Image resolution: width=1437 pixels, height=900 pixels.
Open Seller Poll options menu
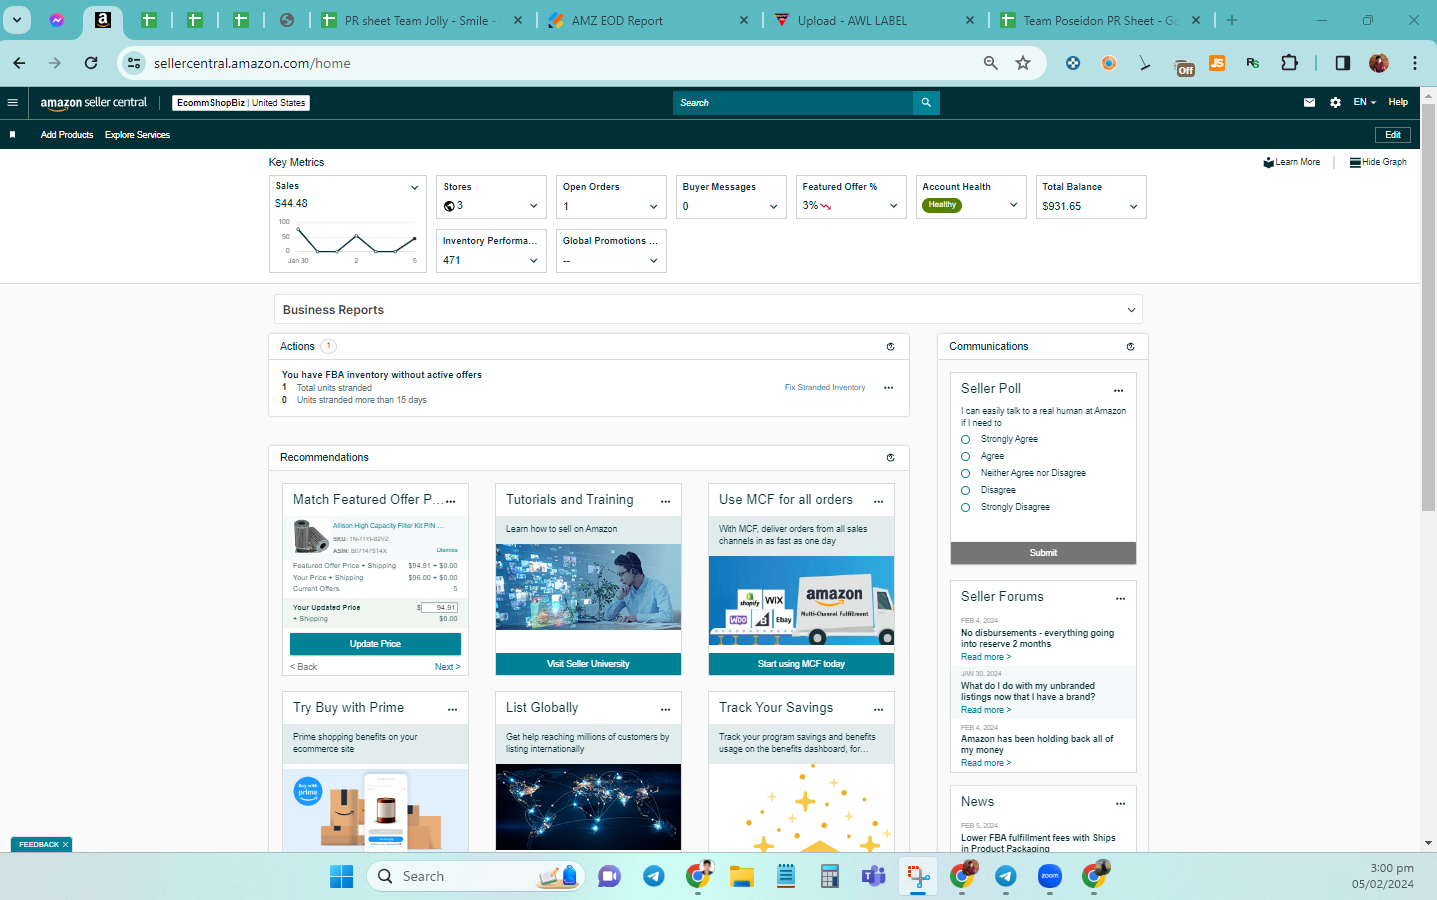[x=1119, y=390]
